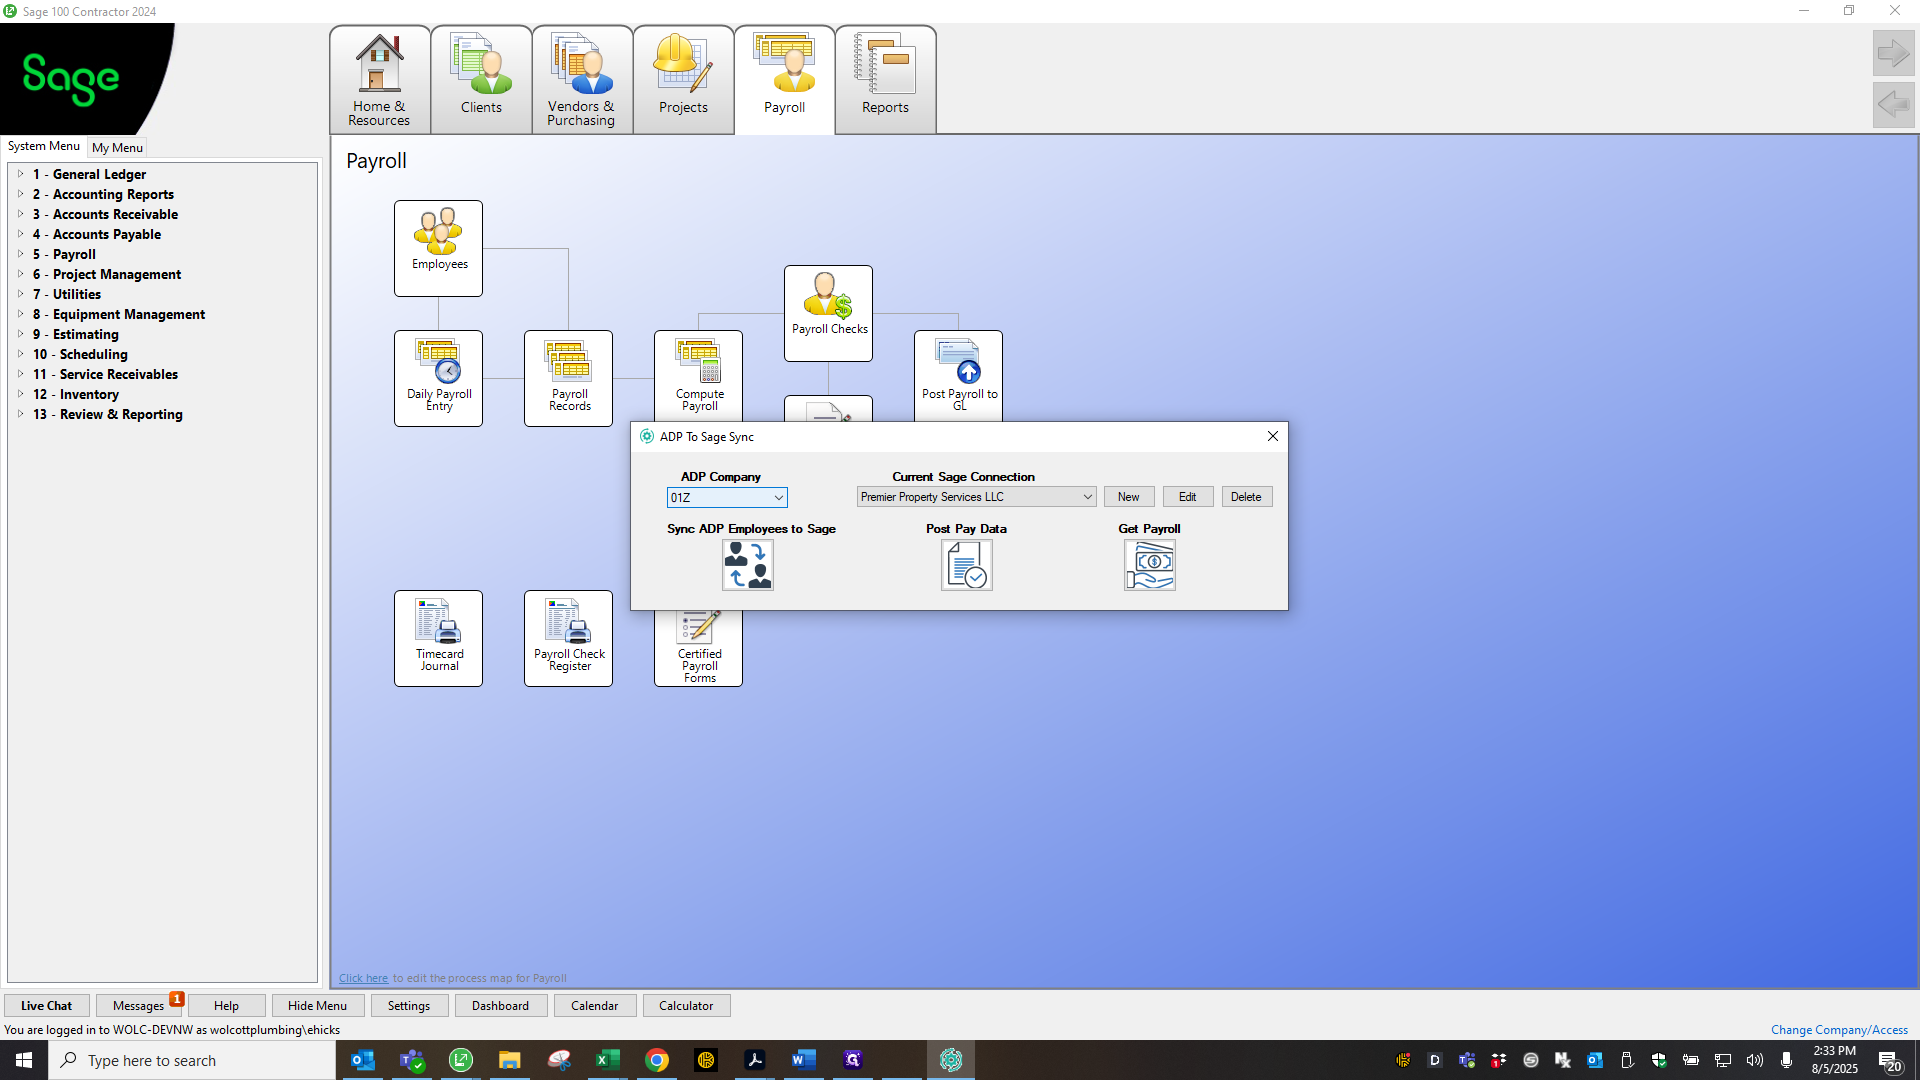The height and width of the screenshot is (1080, 1920).
Task: Select the System Menu tab
Action: 44,146
